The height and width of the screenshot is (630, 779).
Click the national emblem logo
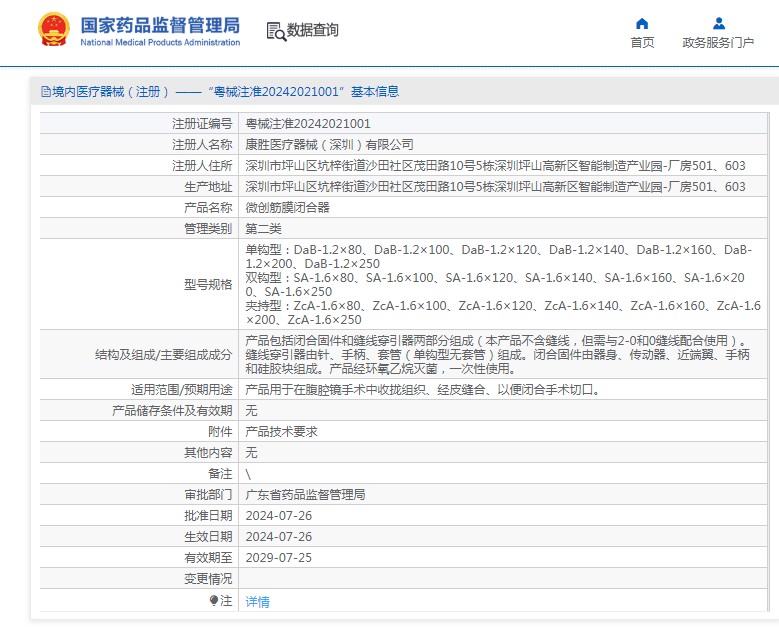[x=53, y=31]
